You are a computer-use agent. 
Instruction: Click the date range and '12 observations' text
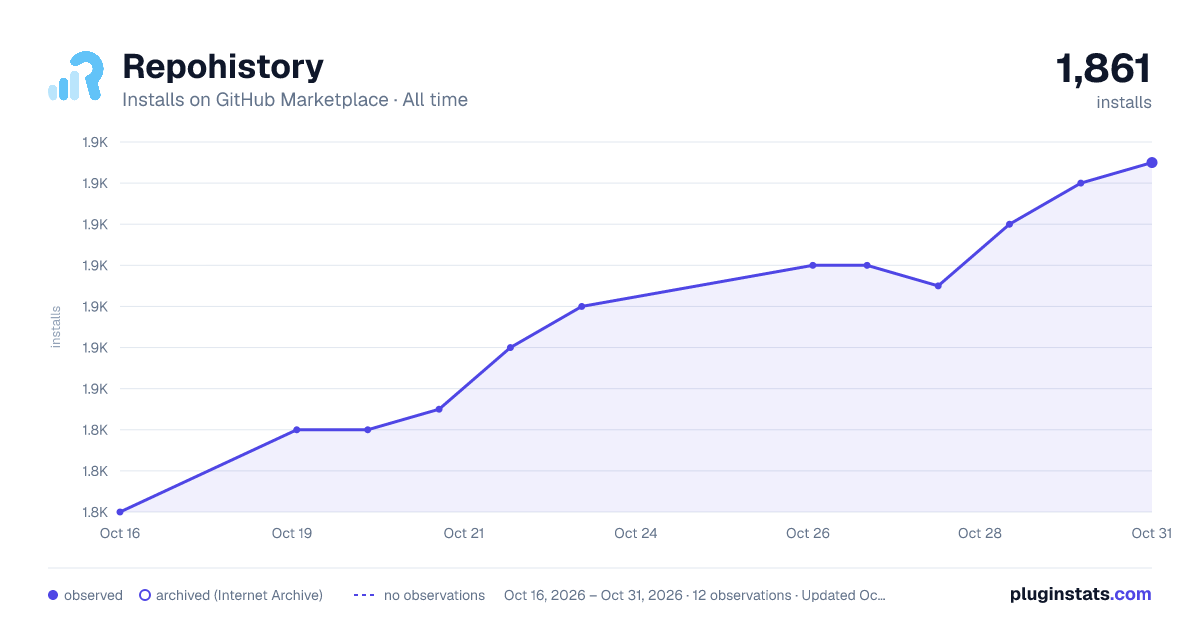(695, 595)
